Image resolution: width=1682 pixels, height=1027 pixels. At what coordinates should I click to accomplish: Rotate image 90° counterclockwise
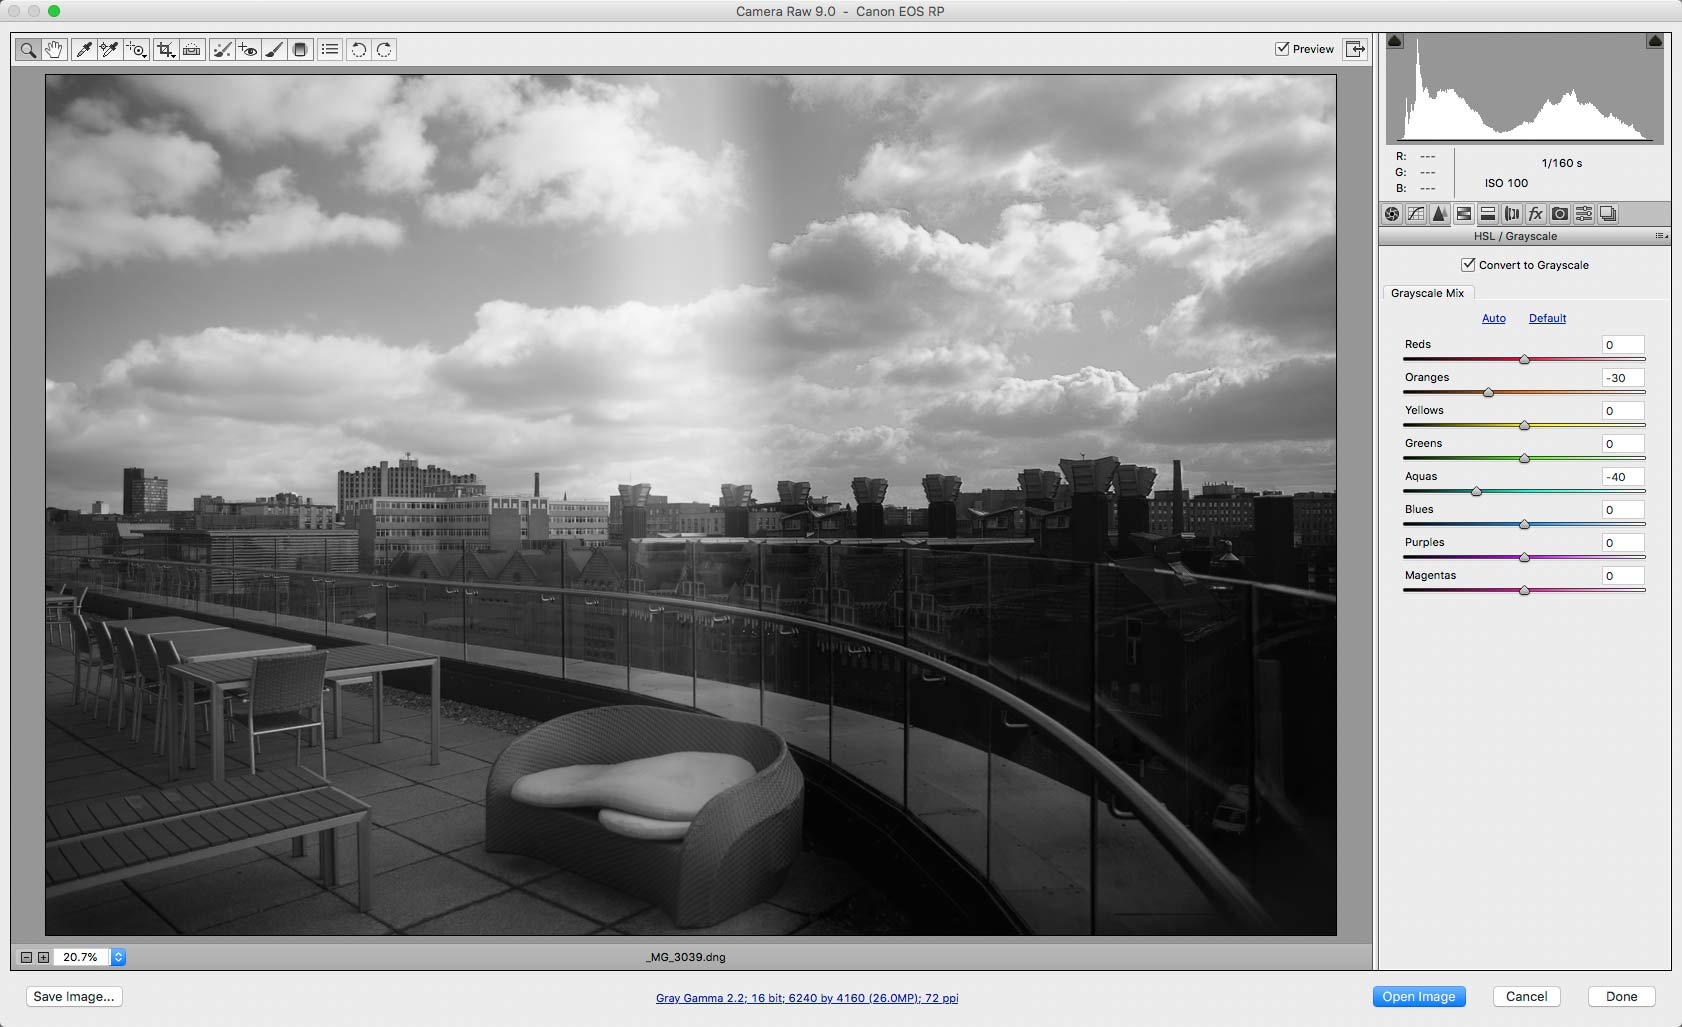[x=359, y=49]
